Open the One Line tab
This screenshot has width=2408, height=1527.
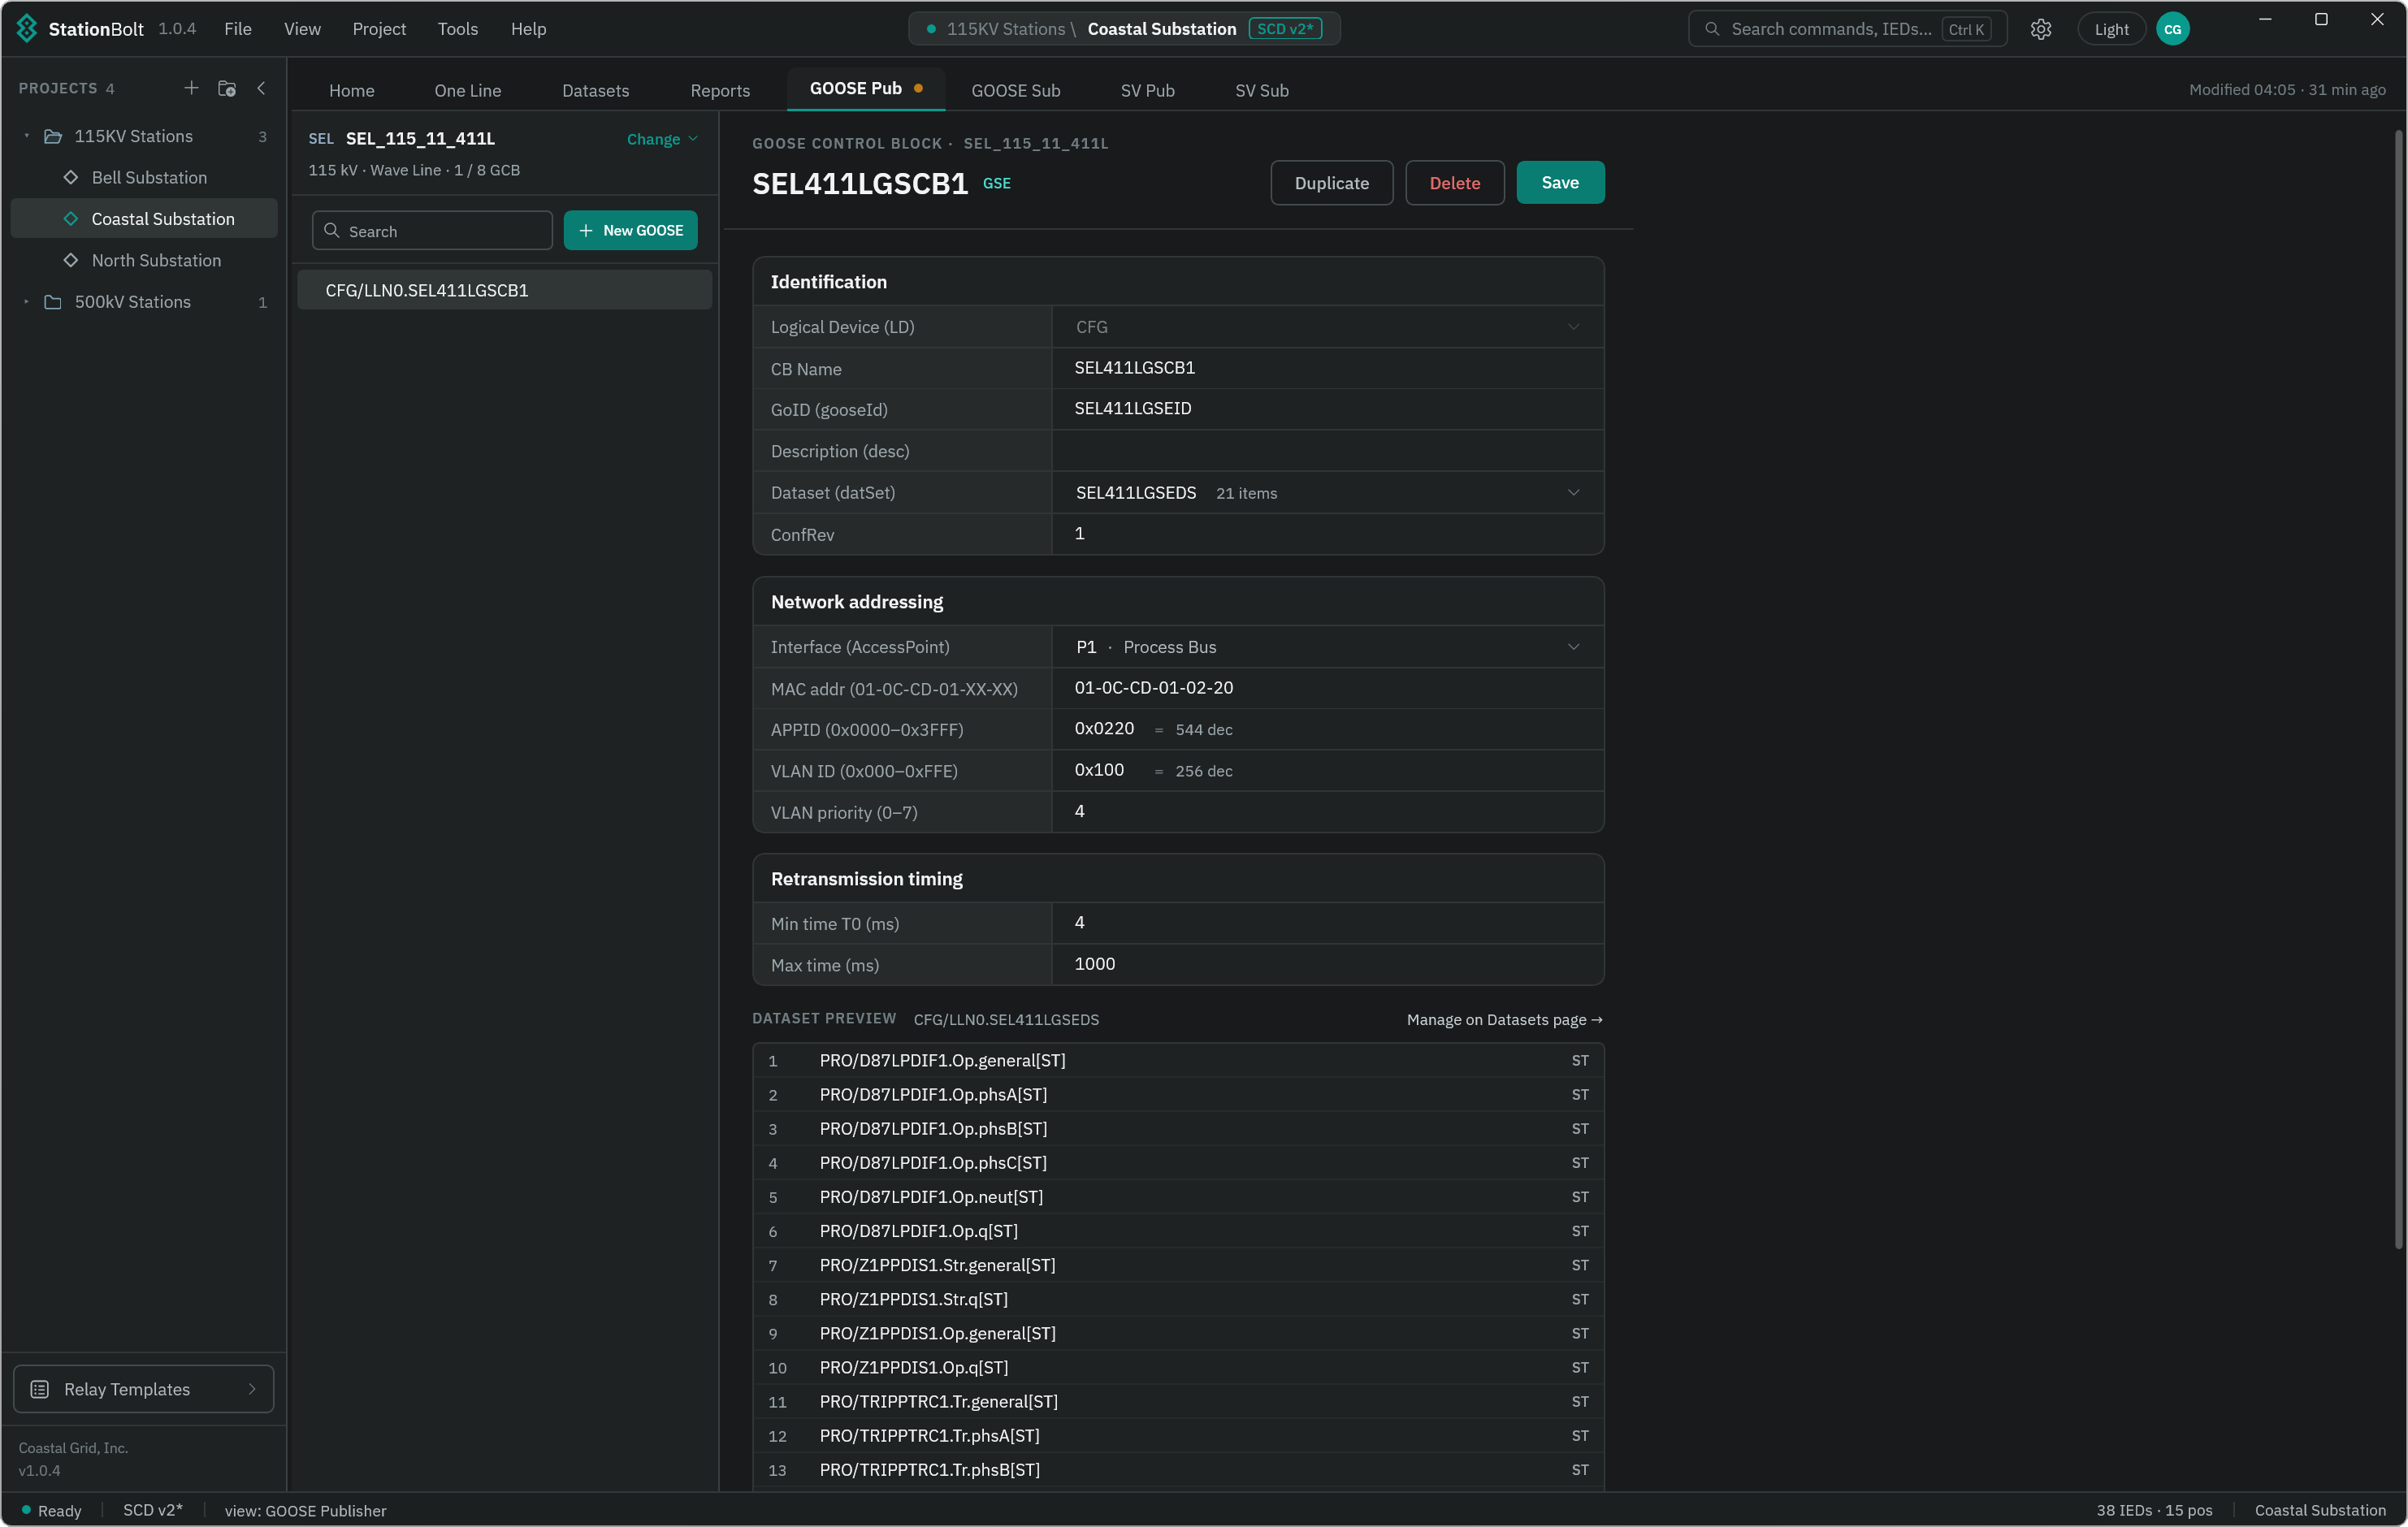[467, 90]
